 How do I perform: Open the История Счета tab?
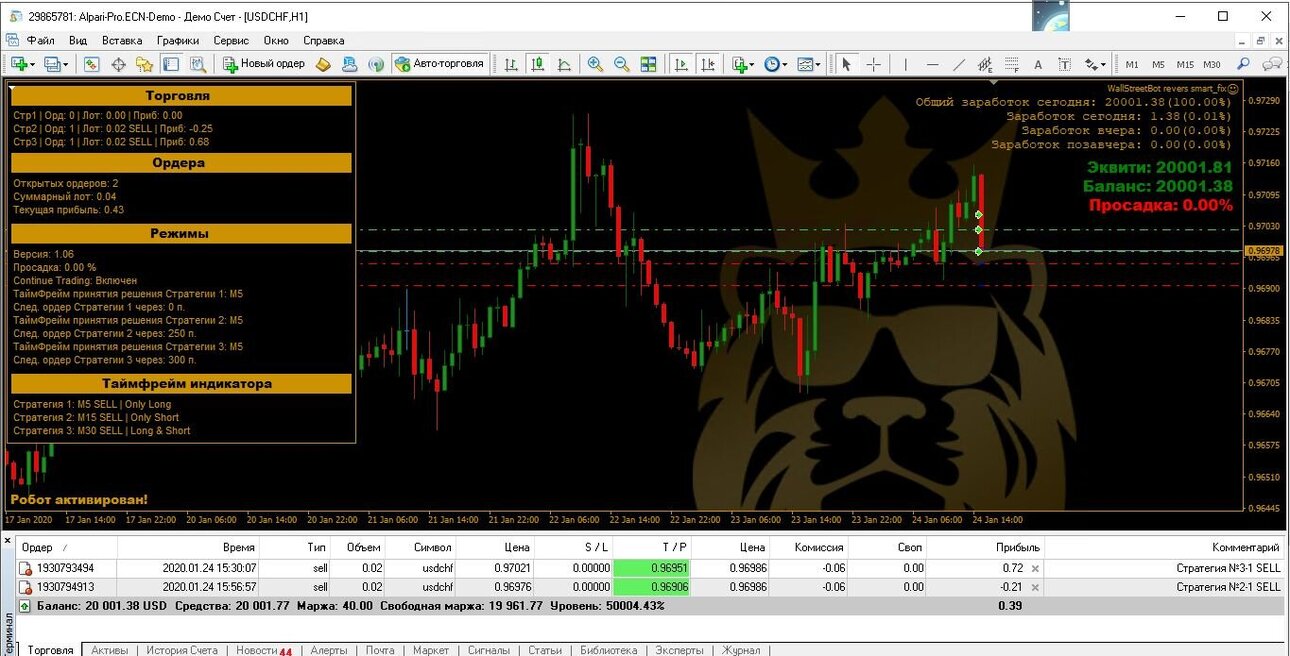coord(182,650)
